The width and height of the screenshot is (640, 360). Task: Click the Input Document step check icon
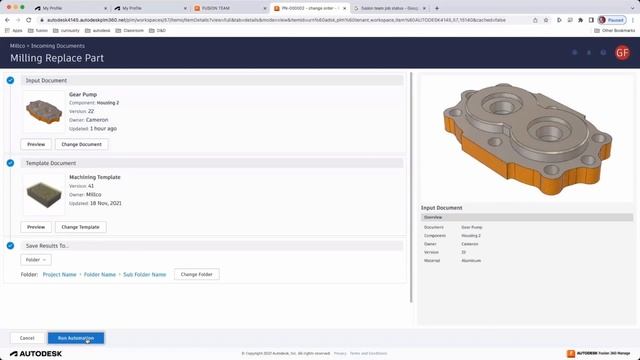click(10, 80)
